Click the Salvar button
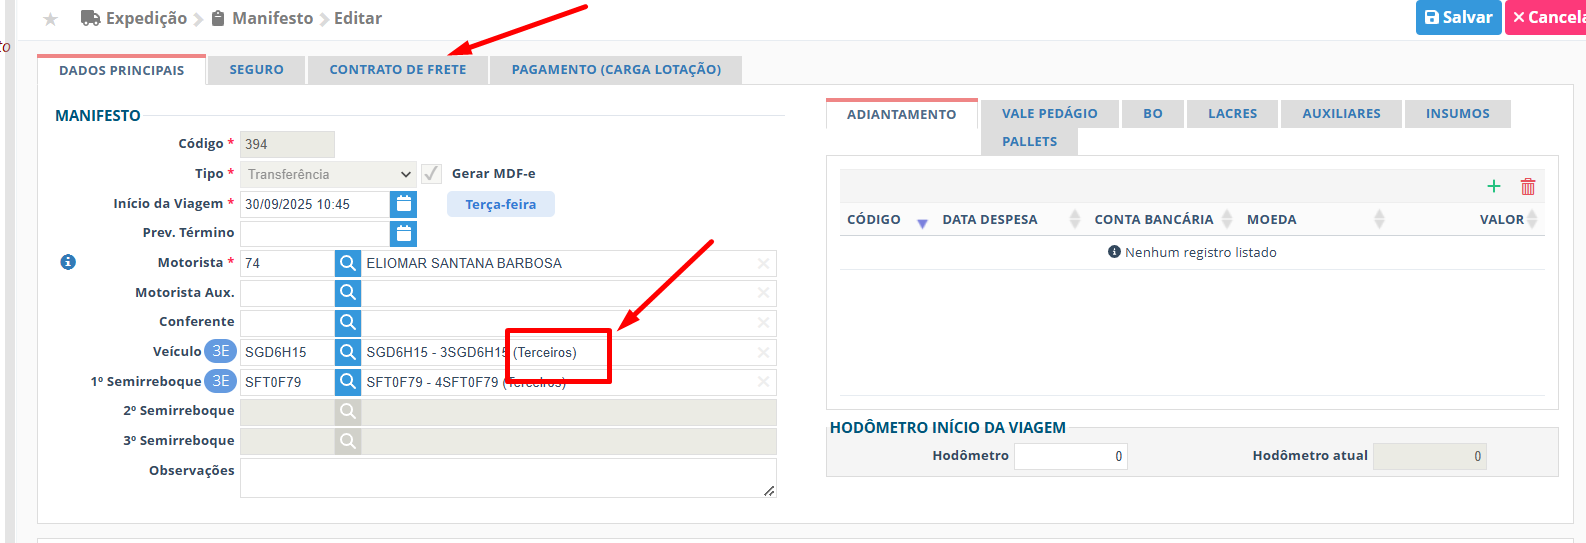The height and width of the screenshot is (543, 1586). point(1458,17)
